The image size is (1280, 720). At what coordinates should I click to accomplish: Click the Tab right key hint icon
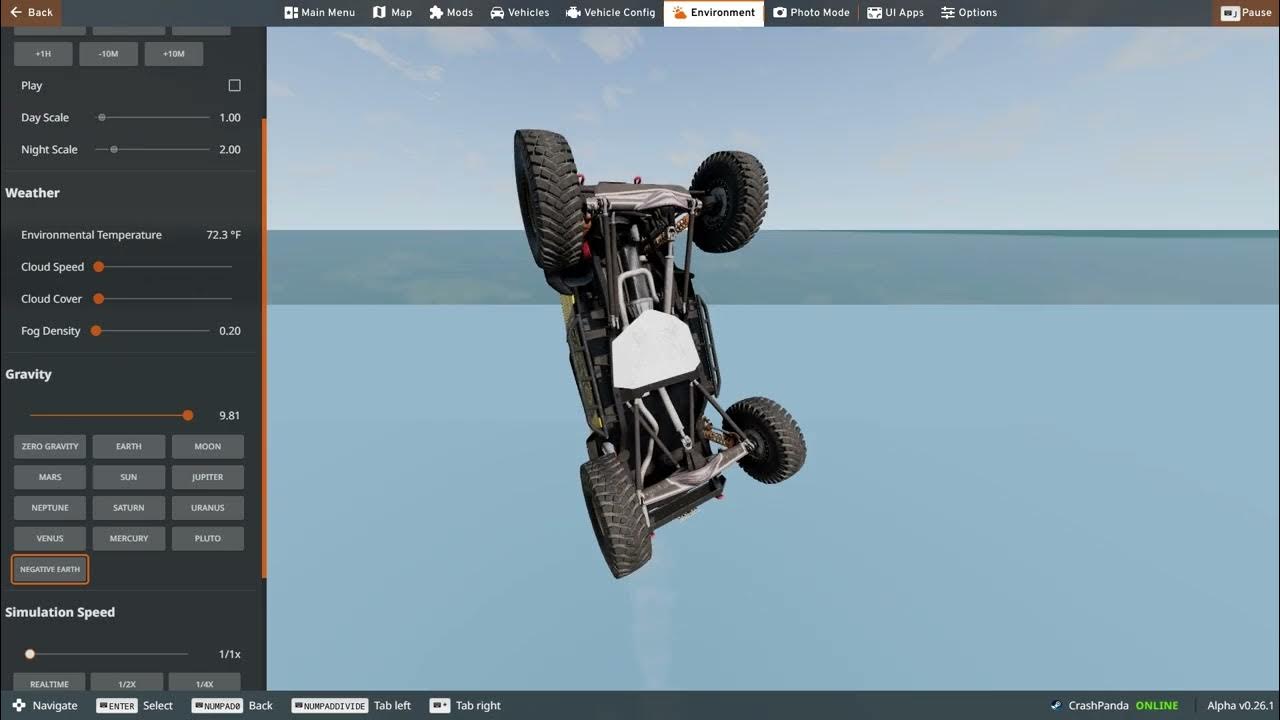(x=439, y=706)
